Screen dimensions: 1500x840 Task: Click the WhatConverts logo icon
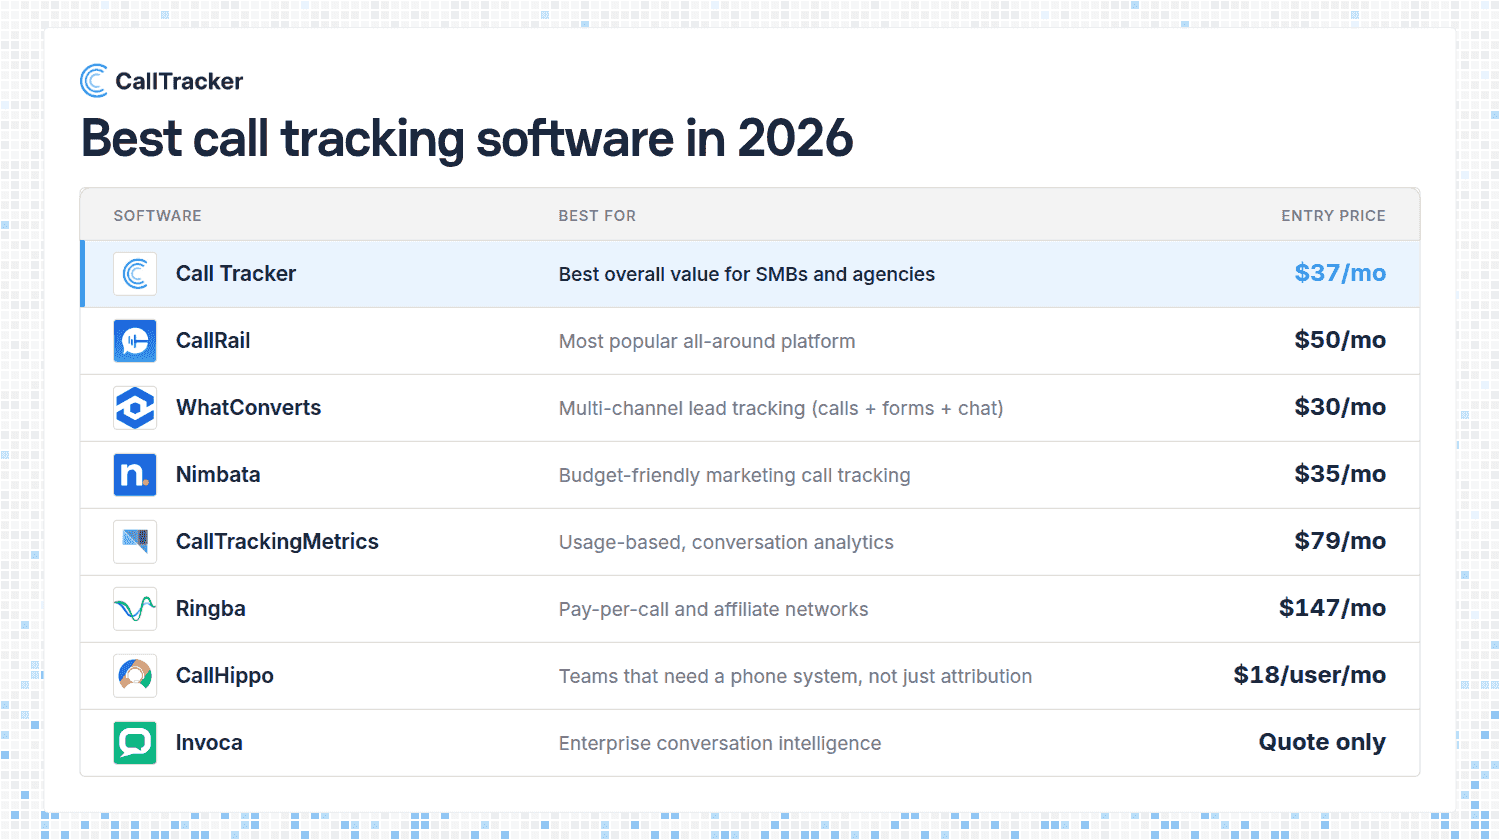[135, 408]
